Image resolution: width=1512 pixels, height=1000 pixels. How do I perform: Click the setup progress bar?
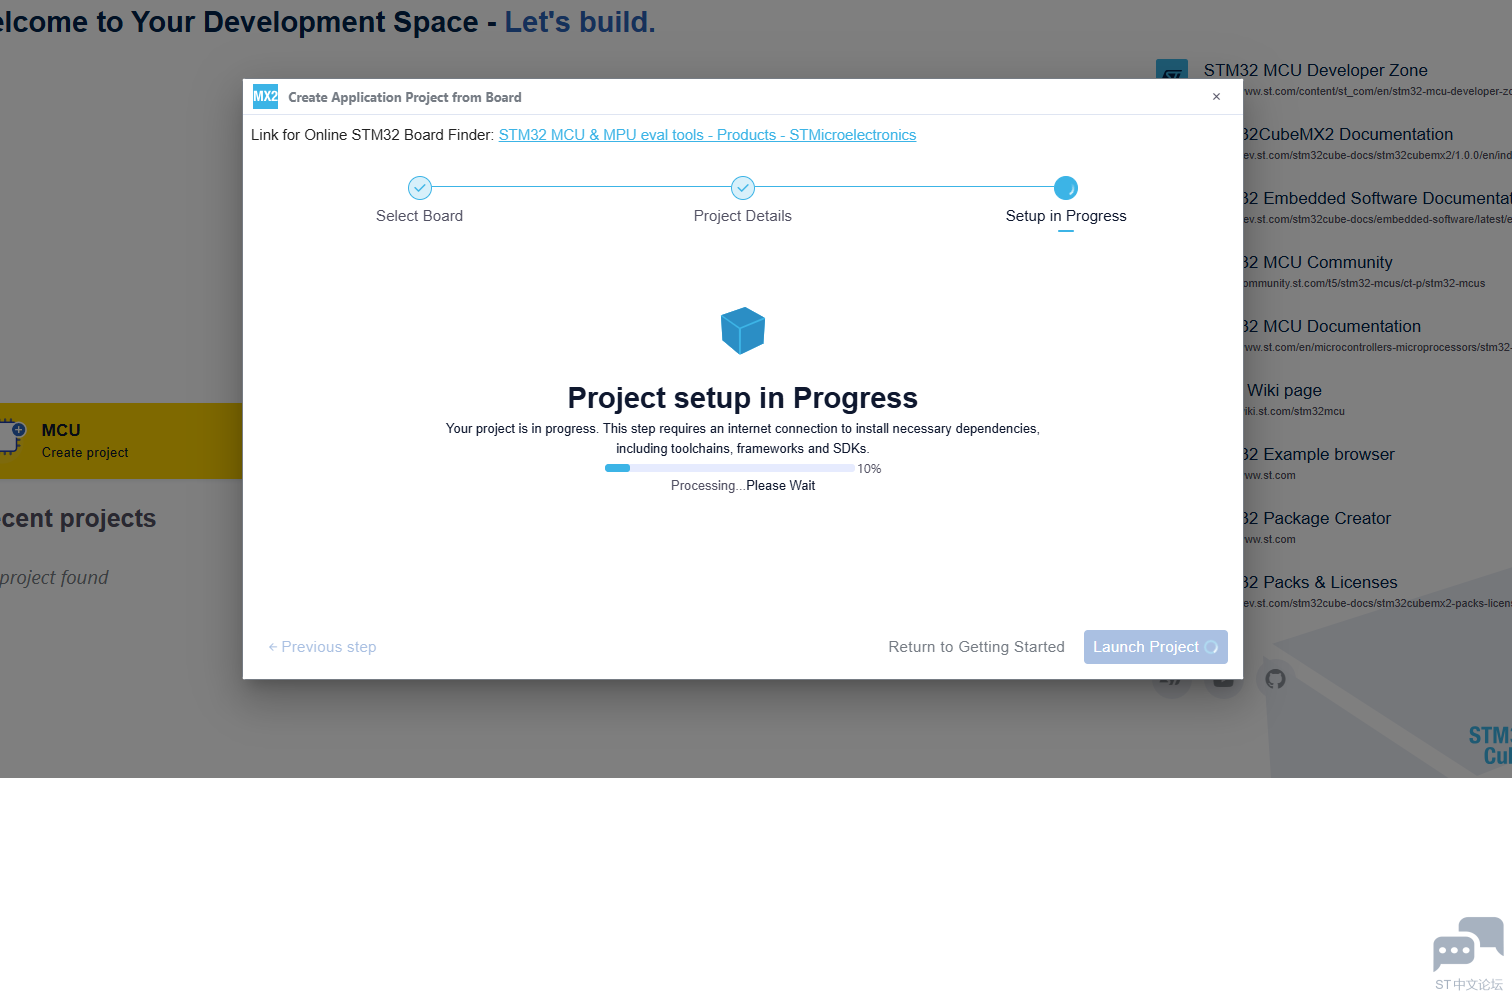point(730,468)
